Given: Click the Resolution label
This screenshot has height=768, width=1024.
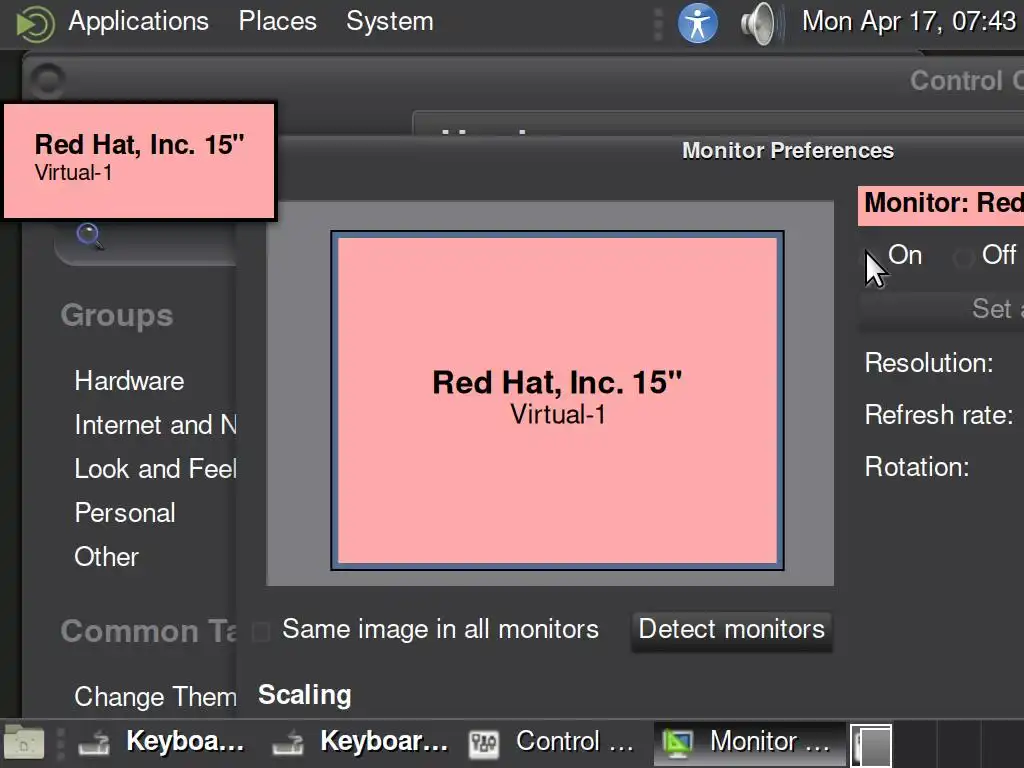Looking at the screenshot, I should [929, 362].
